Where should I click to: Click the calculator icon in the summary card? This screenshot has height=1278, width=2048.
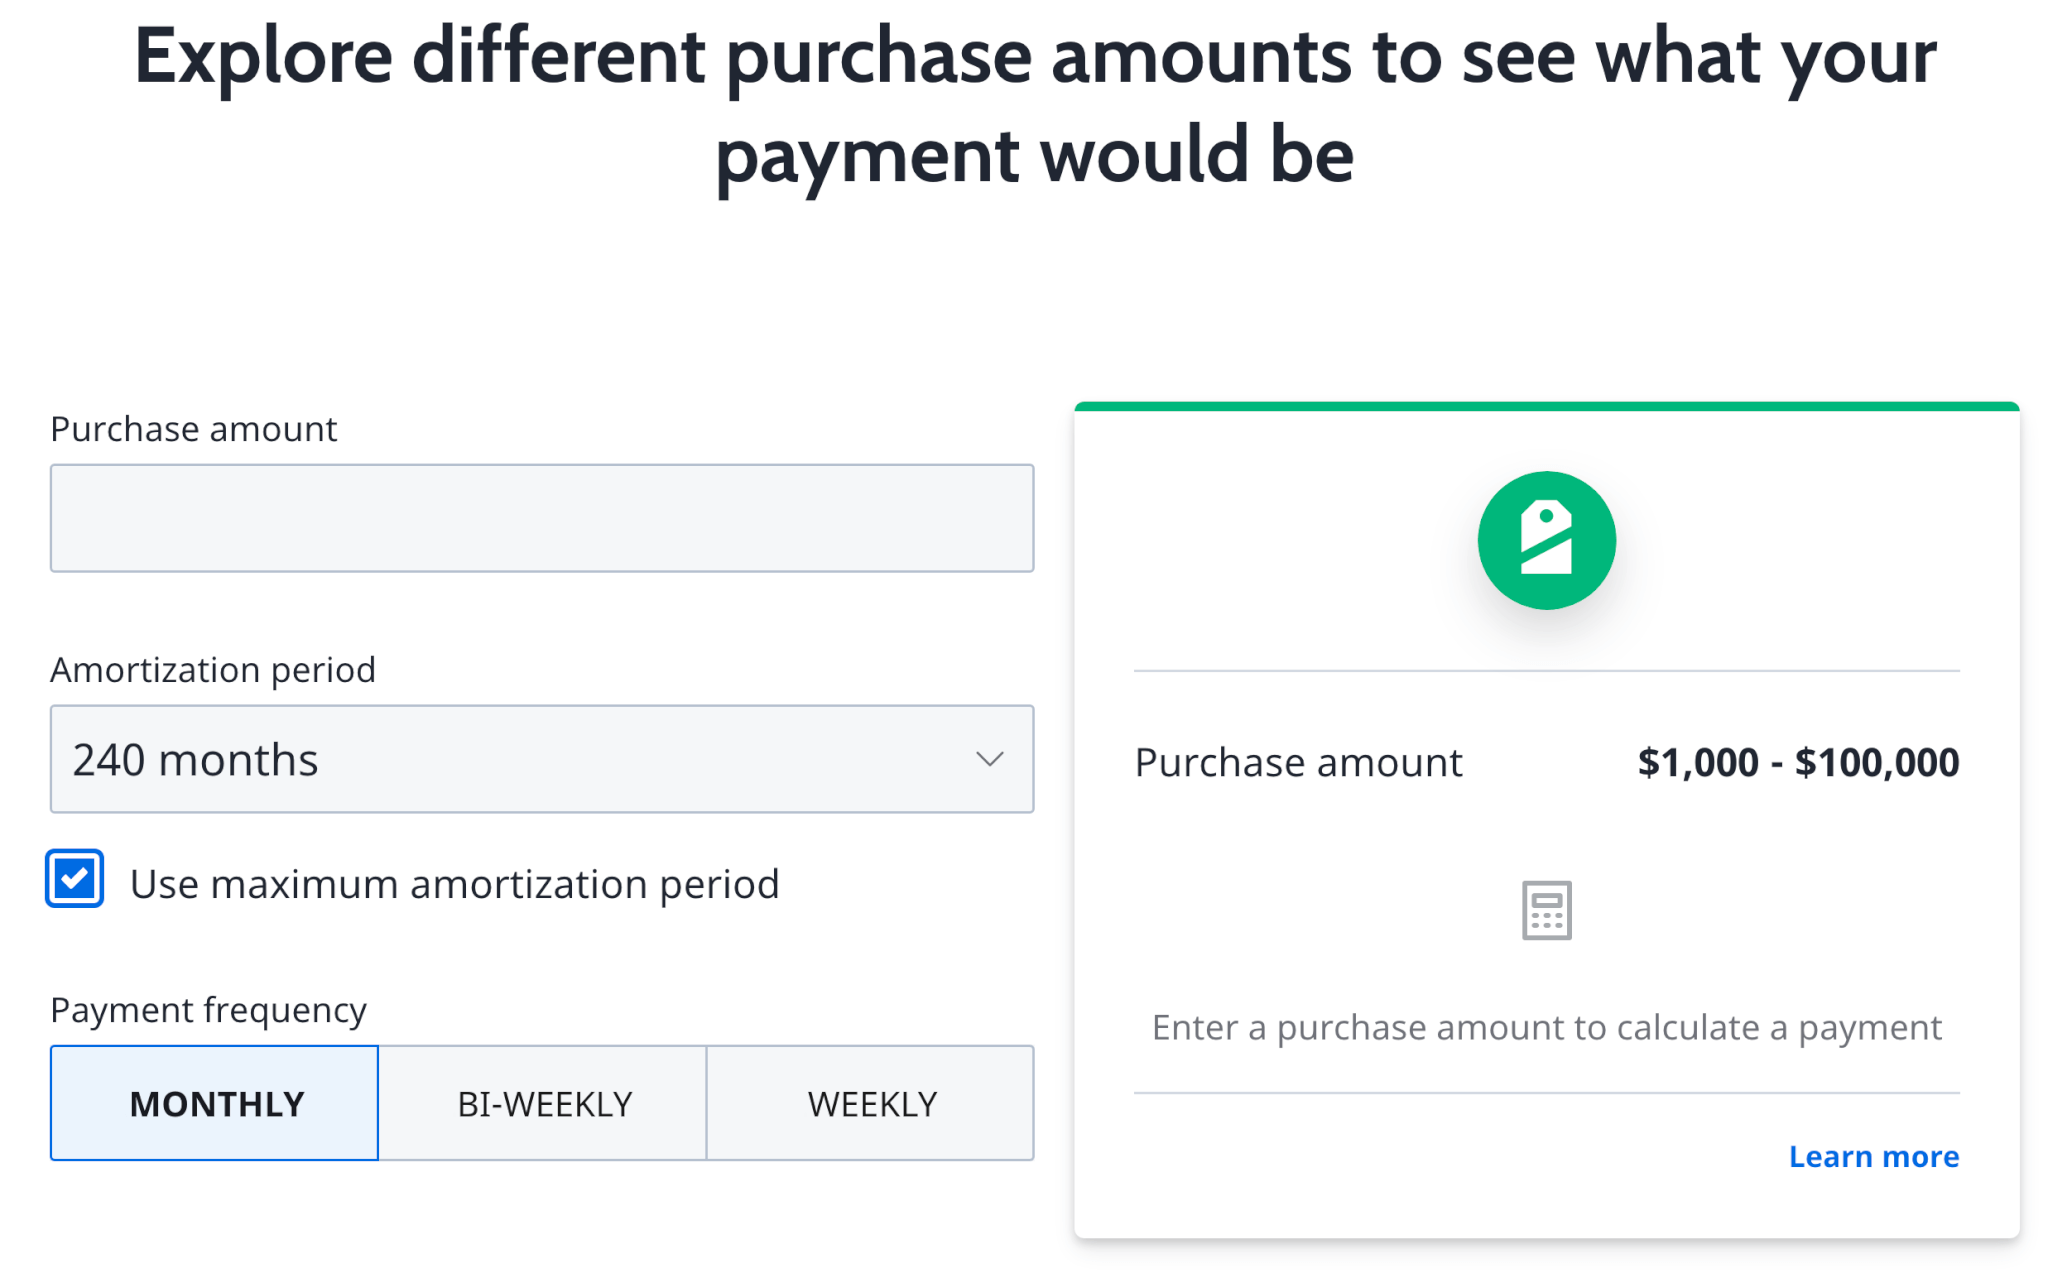click(x=1546, y=908)
